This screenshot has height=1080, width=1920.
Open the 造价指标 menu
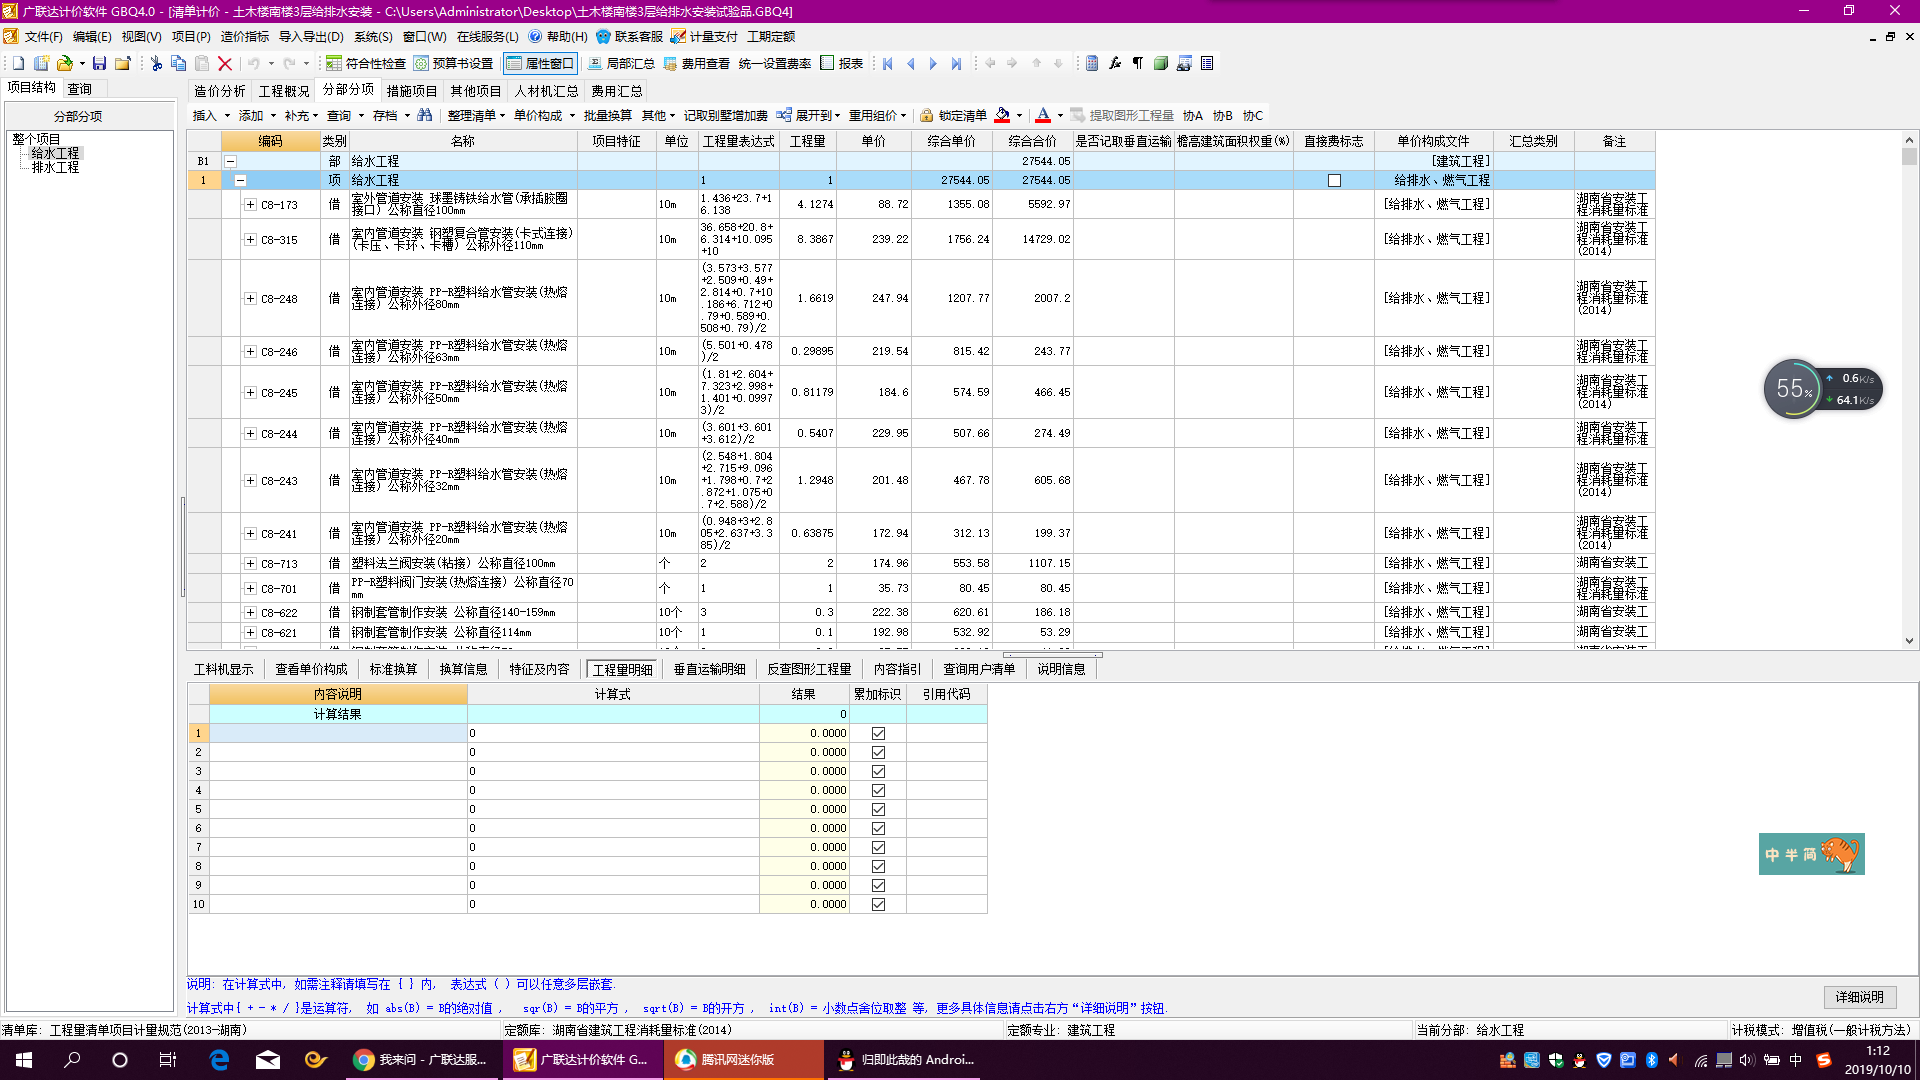(245, 36)
